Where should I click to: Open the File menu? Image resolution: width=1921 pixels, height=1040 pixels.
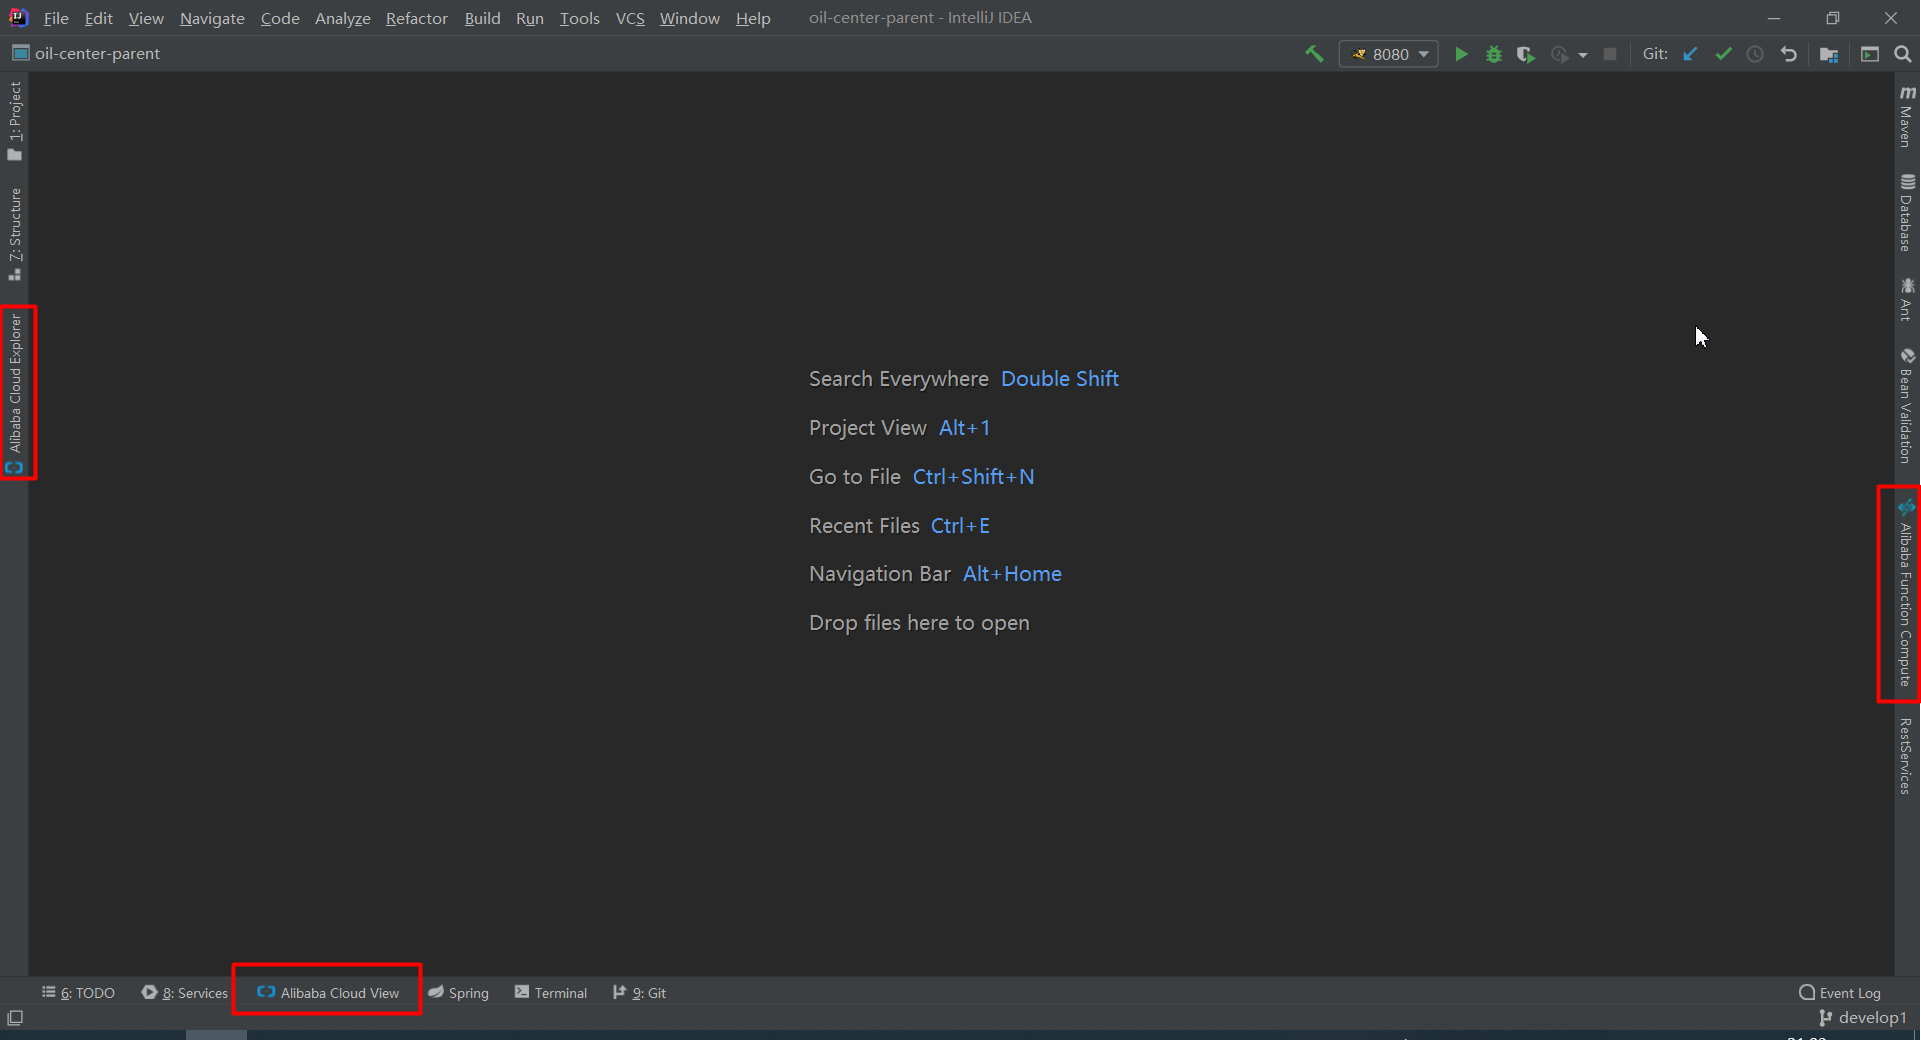[x=56, y=18]
